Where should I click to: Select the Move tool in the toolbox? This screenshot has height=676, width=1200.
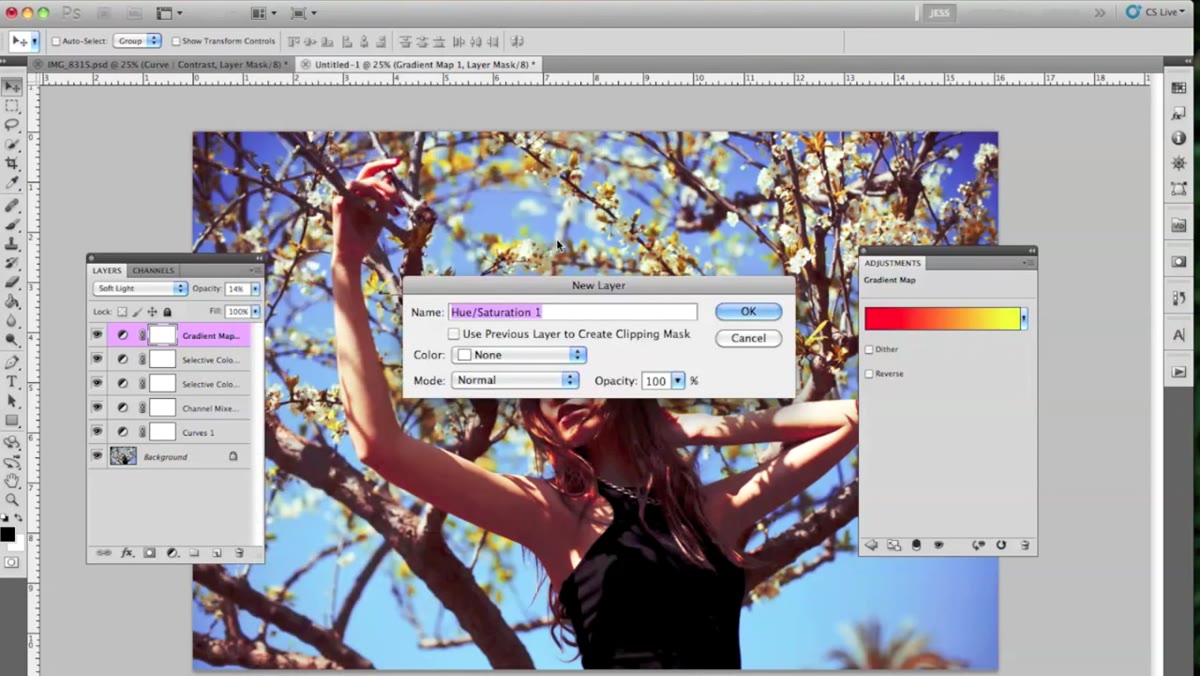point(12,87)
